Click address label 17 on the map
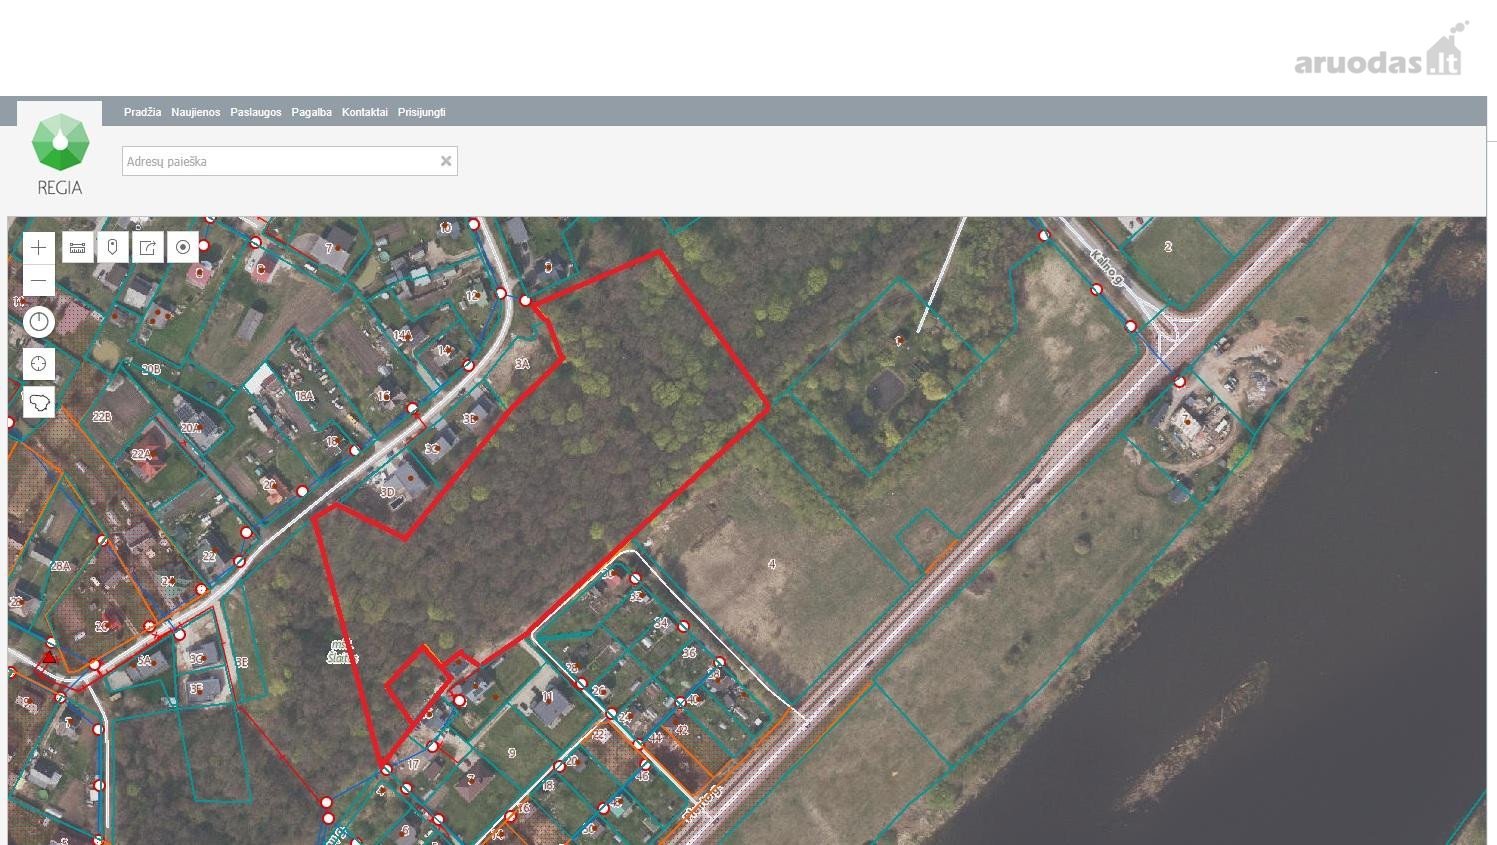 point(414,765)
